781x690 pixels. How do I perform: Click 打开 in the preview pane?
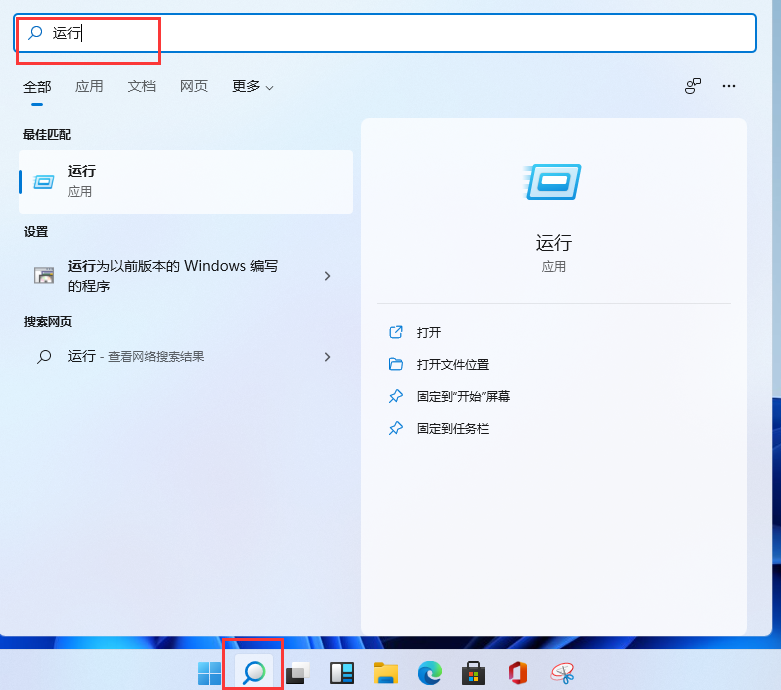tap(429, 332)
